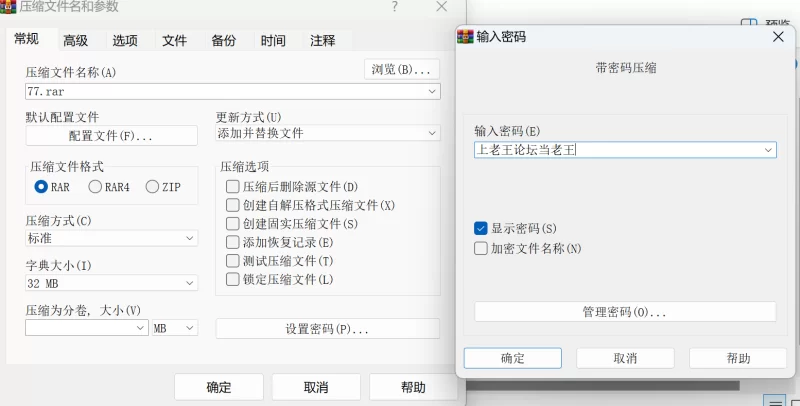Viewport: 800px width, 406px height.
Task: Select the RAR4 archive format
Action: click(x=95, y=187)
